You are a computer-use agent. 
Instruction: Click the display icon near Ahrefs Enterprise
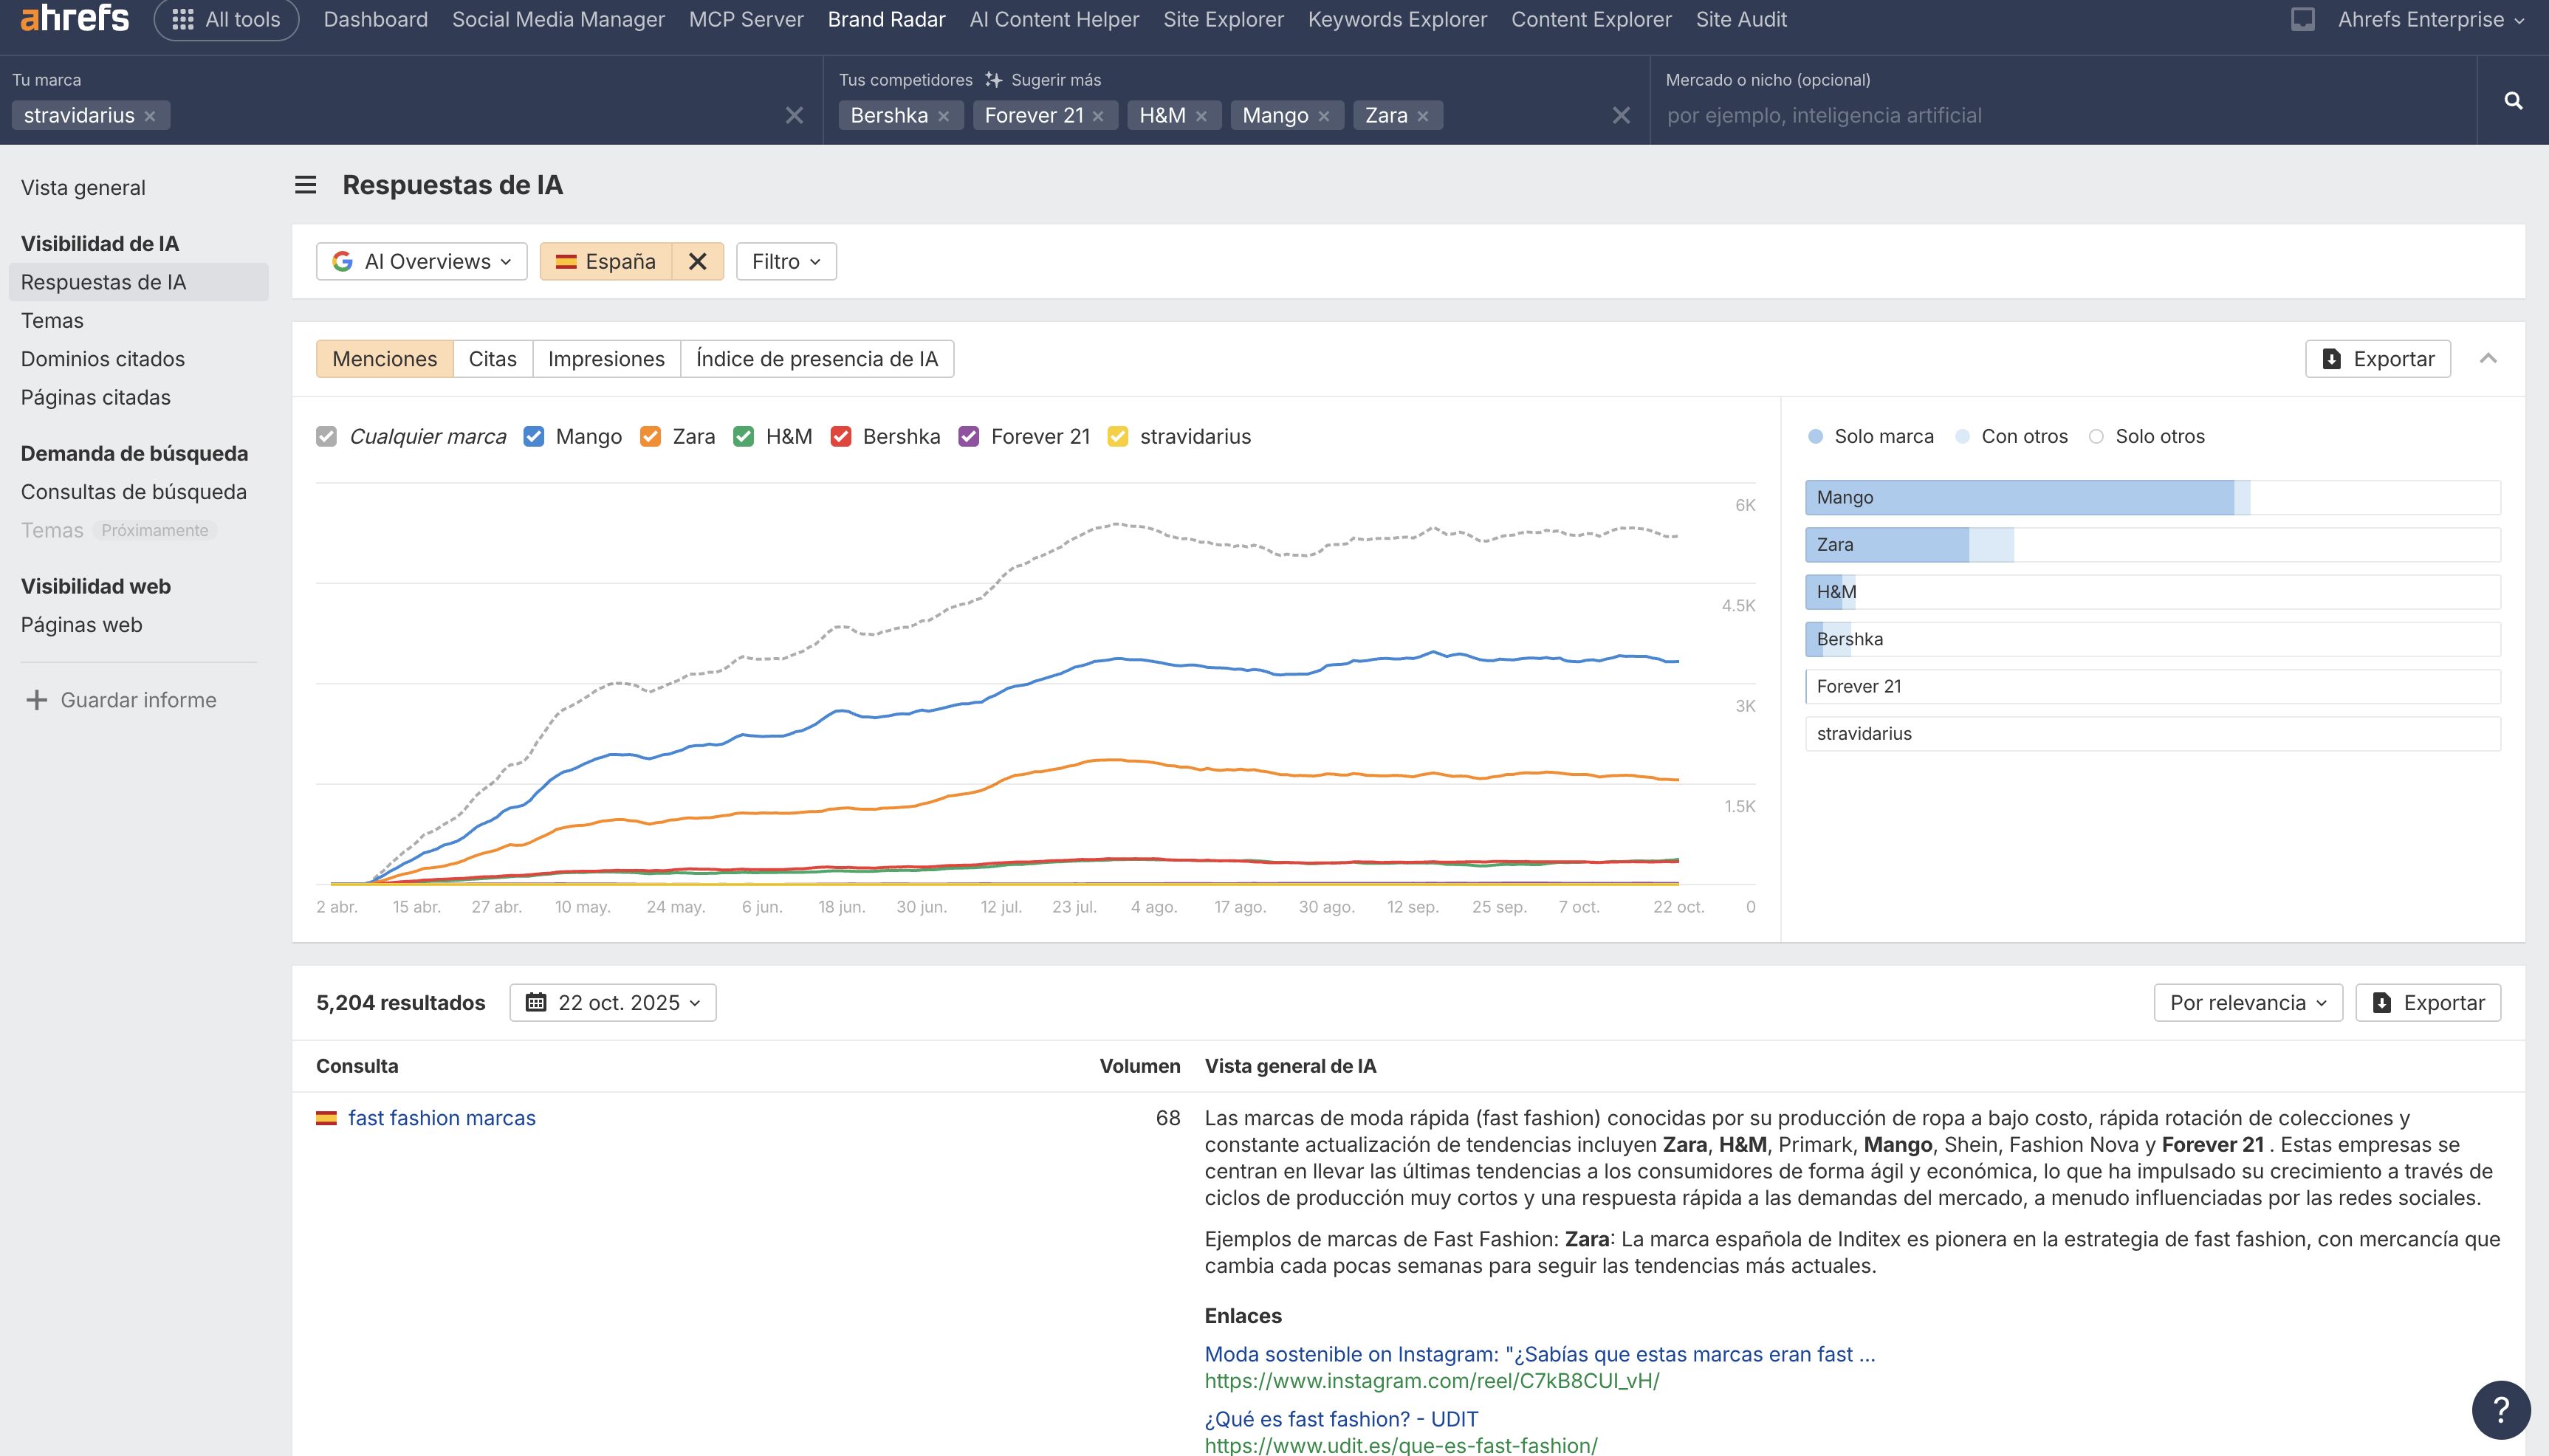point(2302,19)
